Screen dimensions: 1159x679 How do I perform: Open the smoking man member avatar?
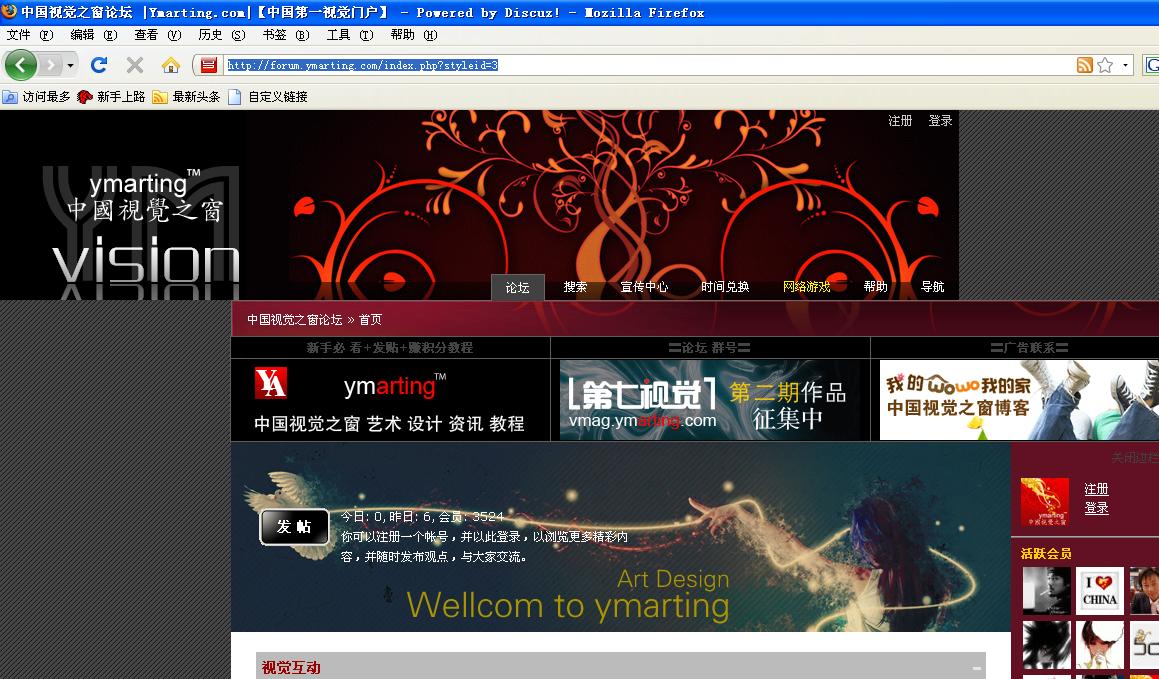1046,590
